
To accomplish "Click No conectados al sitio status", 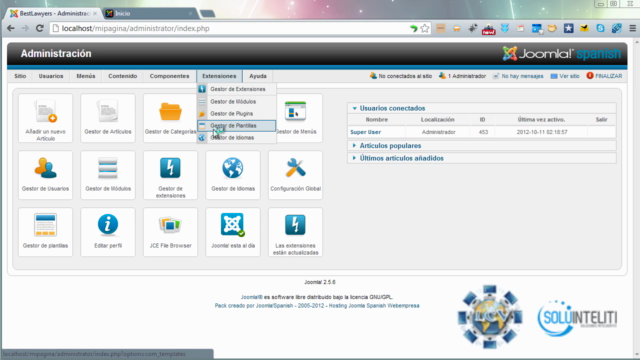I will 401,76.
